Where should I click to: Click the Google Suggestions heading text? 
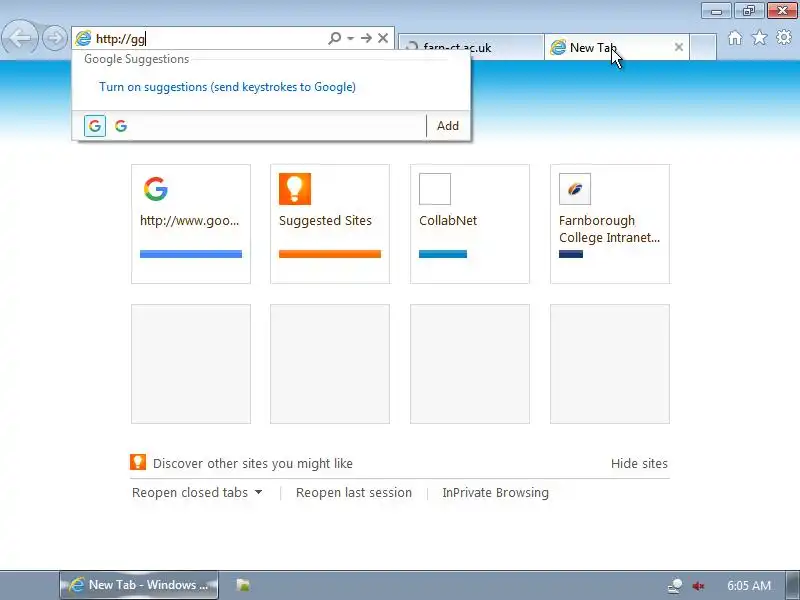coord(137,59)
